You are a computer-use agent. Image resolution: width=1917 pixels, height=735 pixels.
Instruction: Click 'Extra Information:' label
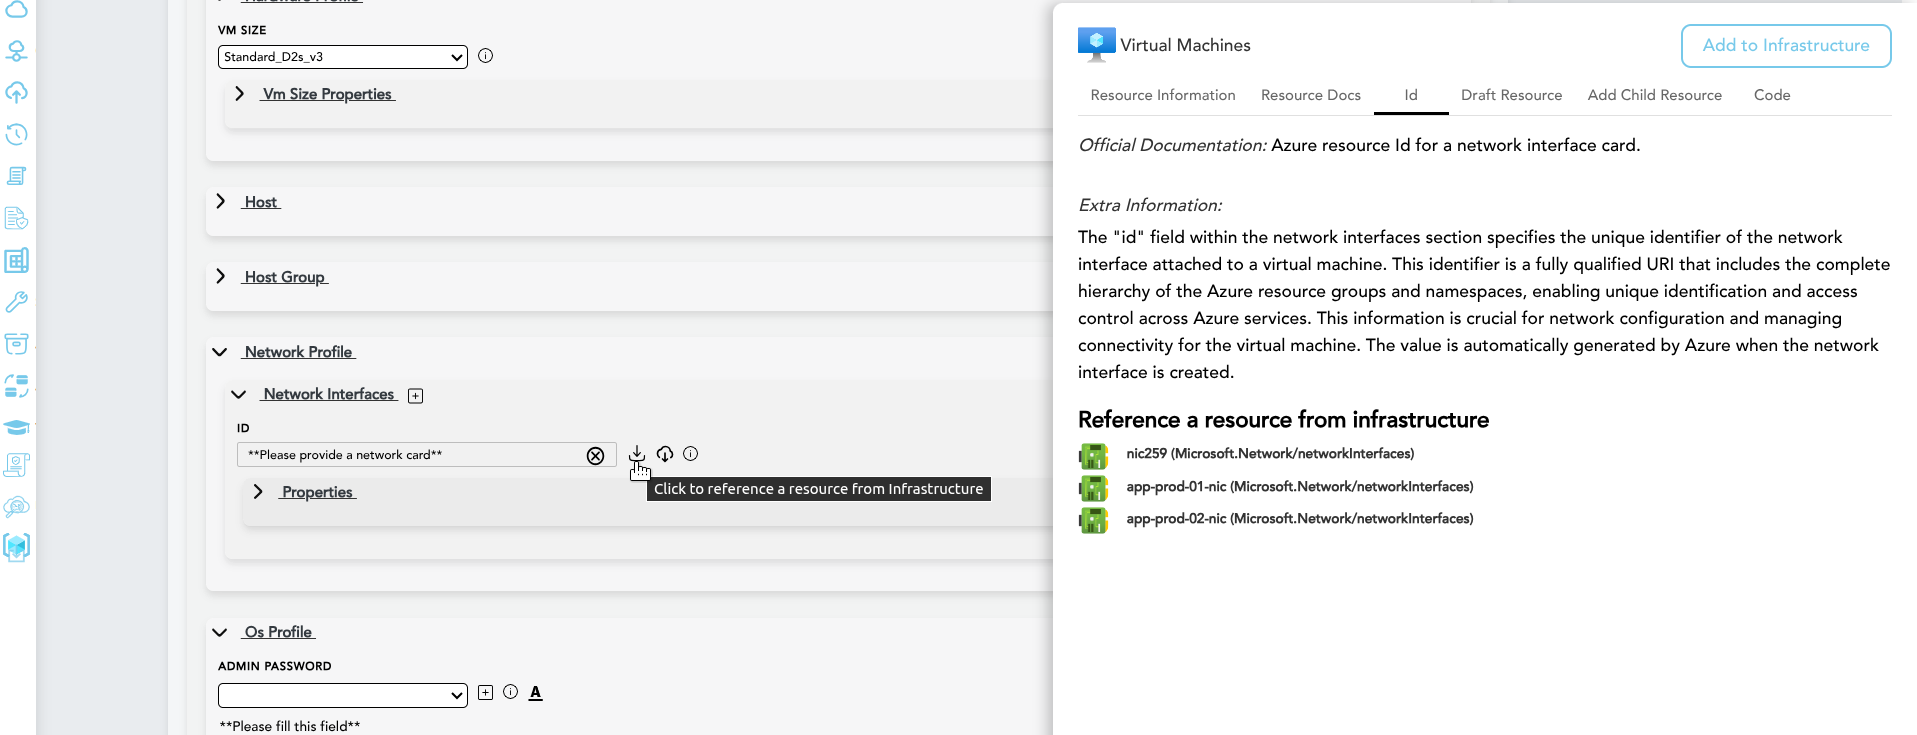tap(1150, 205)
